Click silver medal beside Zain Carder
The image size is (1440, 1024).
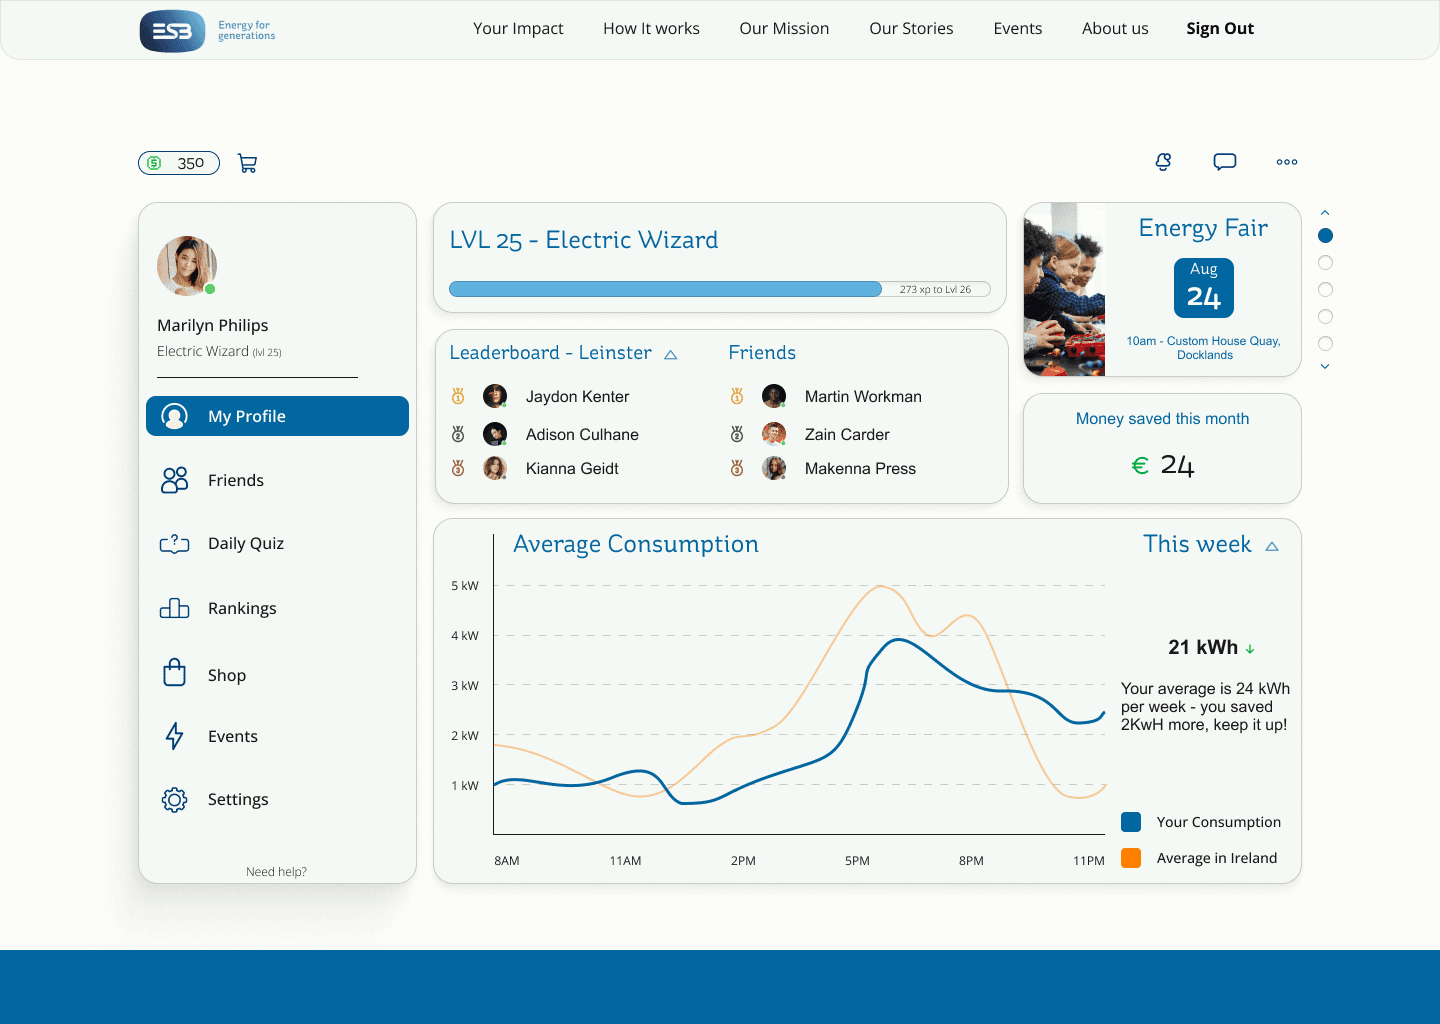click(737, 434)
